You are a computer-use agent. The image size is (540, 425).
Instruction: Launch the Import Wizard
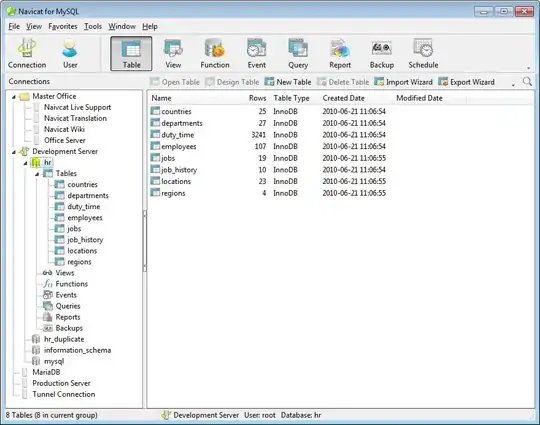tap(403, 82)
